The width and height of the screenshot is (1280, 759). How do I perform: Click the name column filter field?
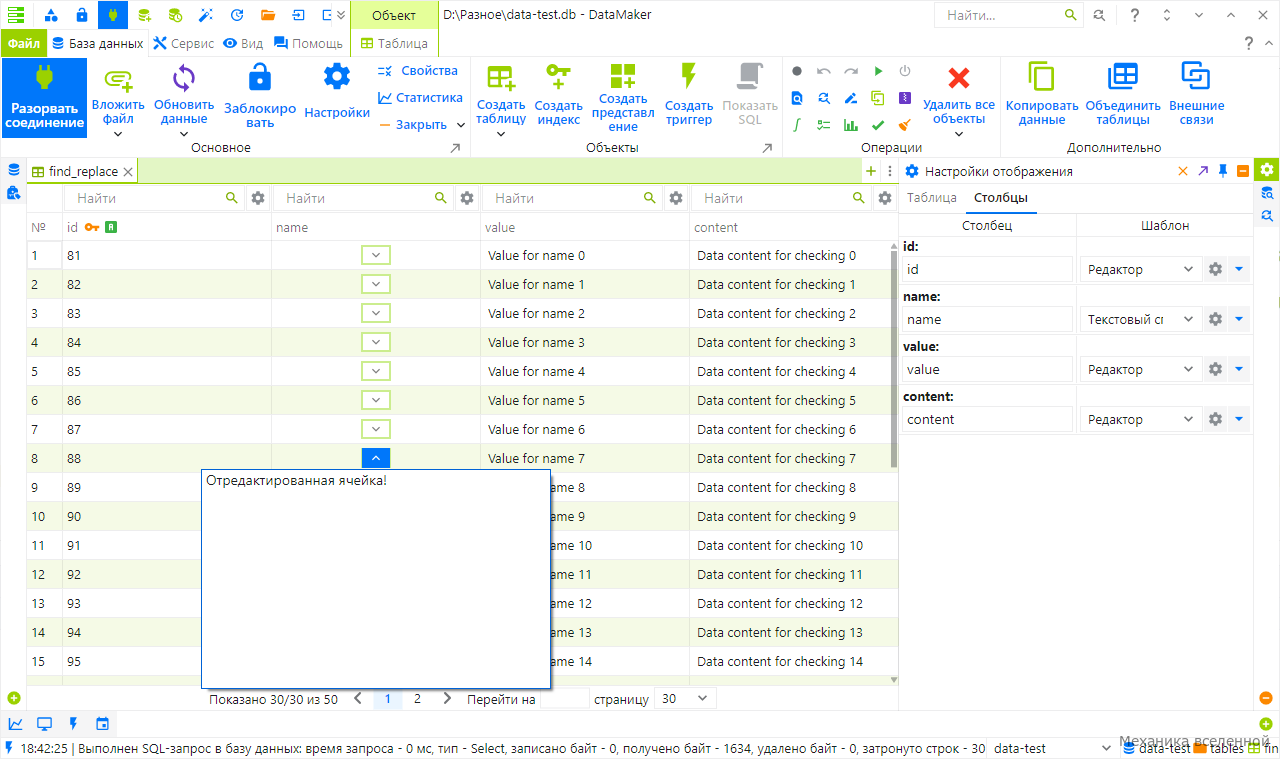point(363,198)
